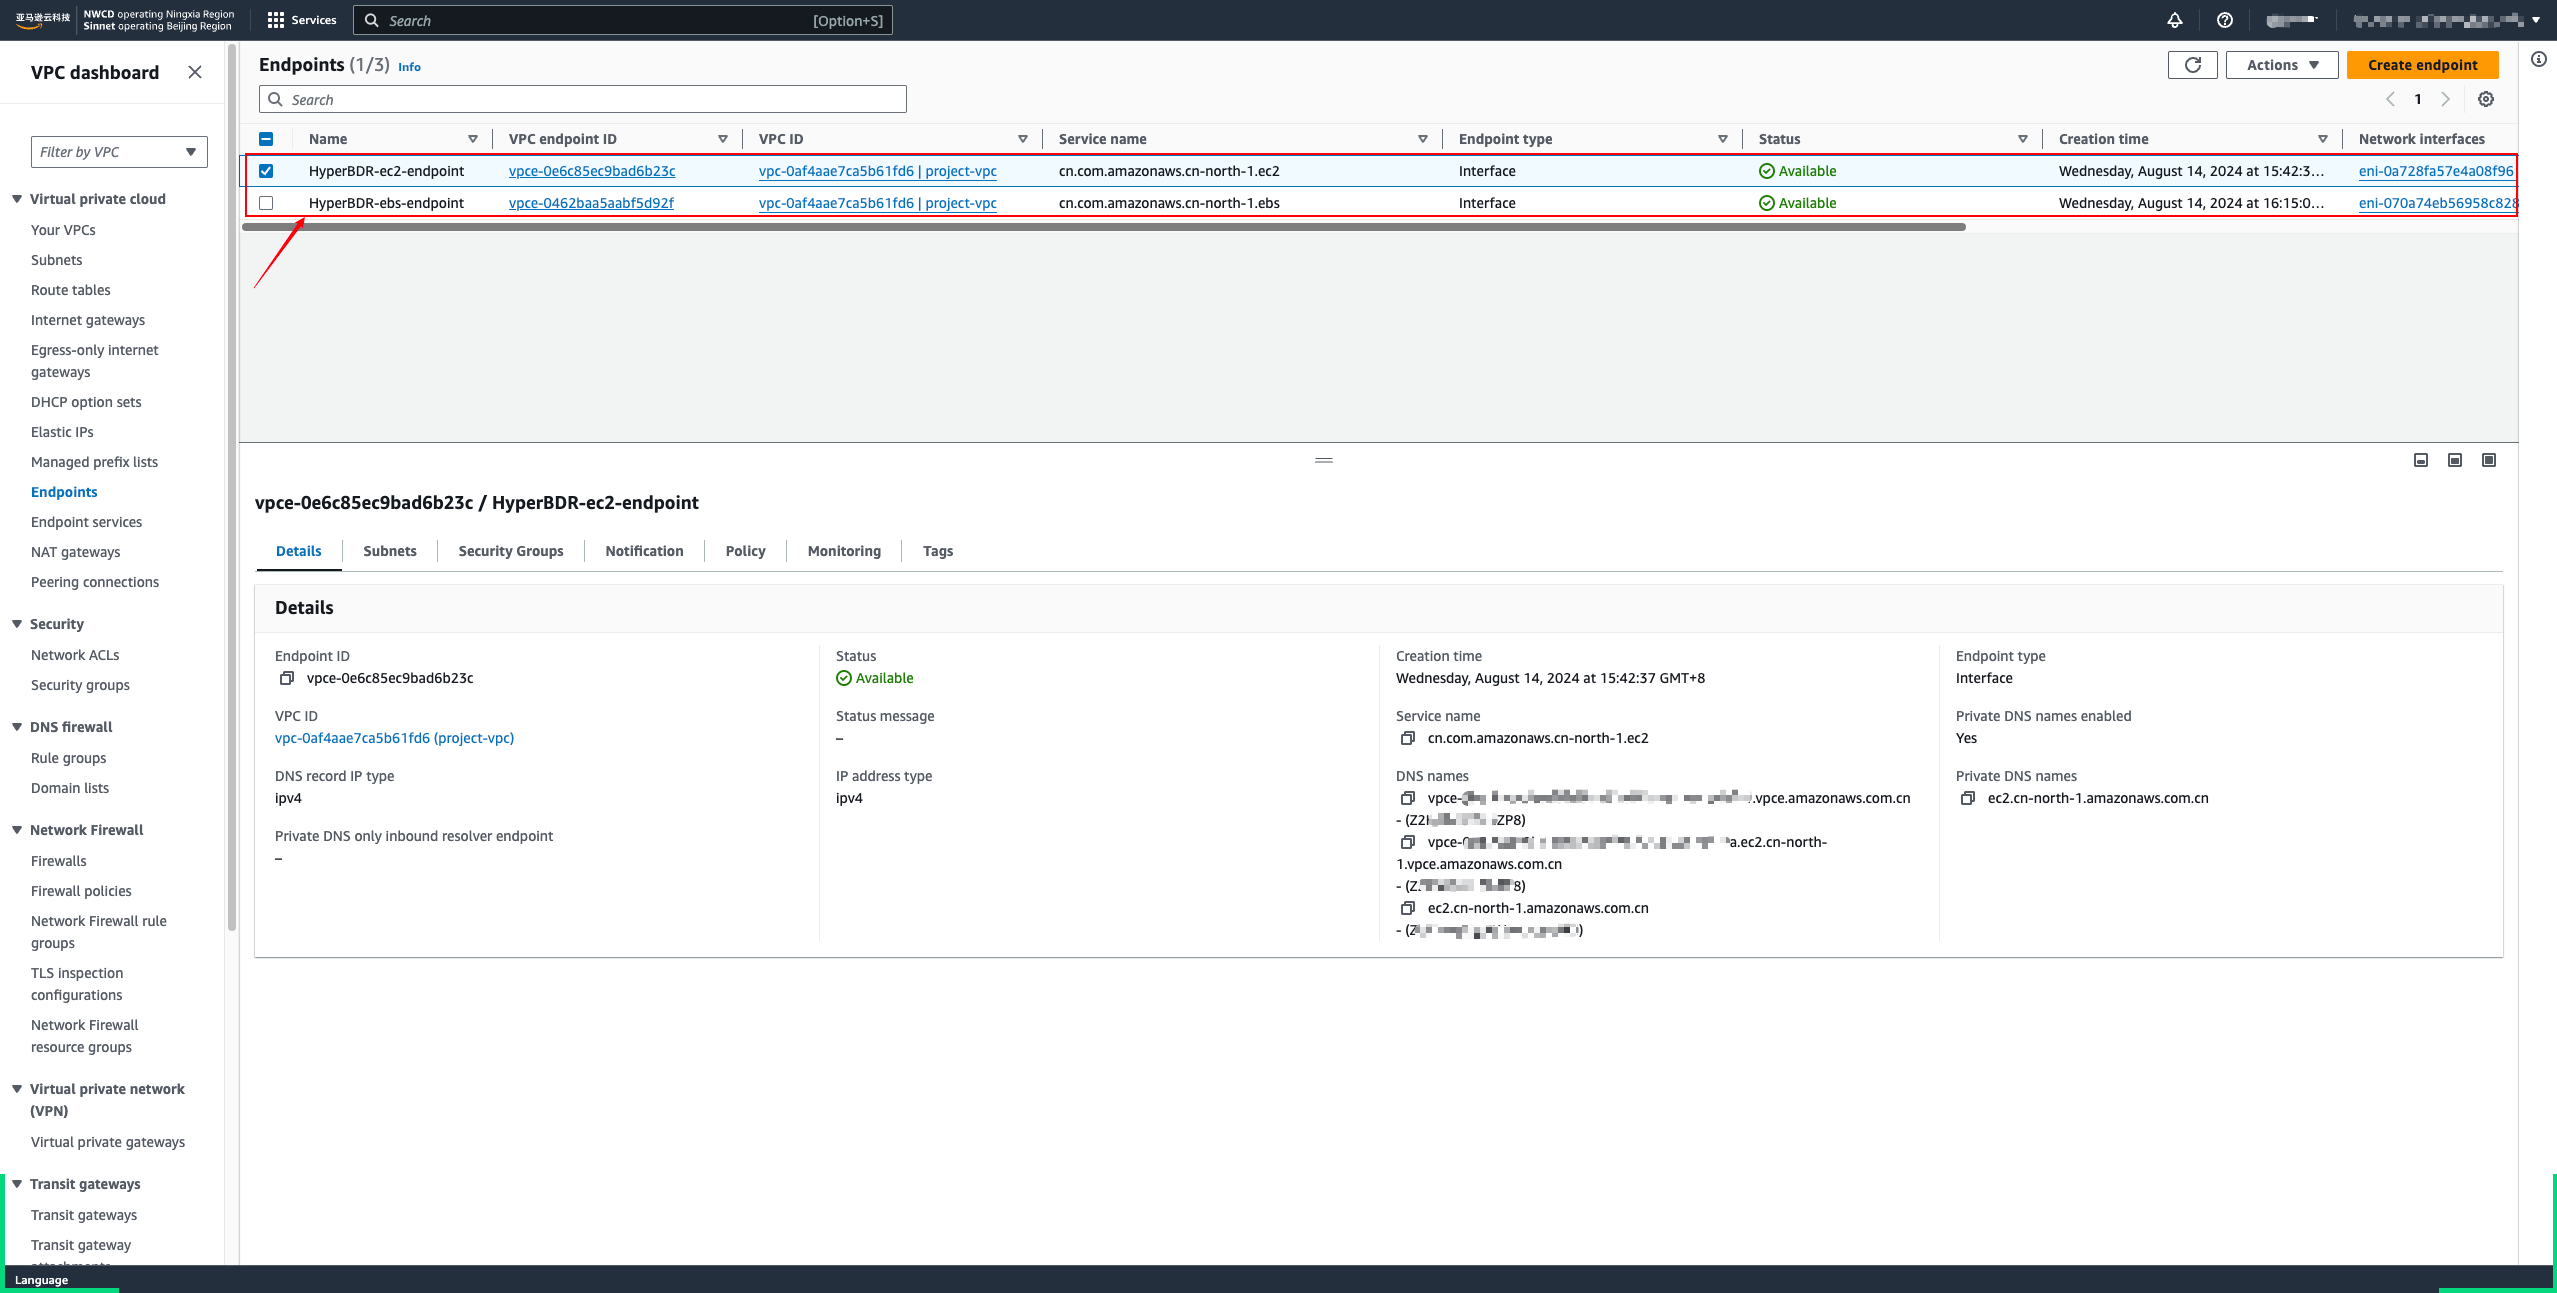This screenshot has height=1293, width=2557.
Task: Uncheck the HyperBDR-ec2-endpoint row checkbox
Action: (x=266, y=171)
